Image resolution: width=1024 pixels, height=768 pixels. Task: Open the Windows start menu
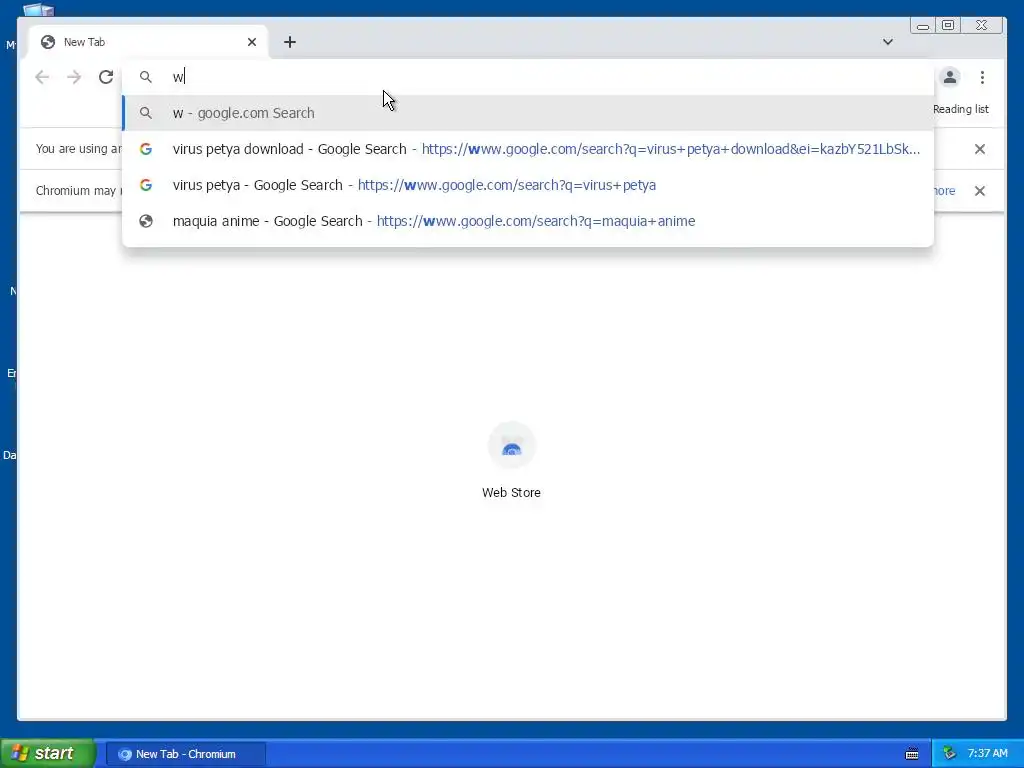point(47,753)
